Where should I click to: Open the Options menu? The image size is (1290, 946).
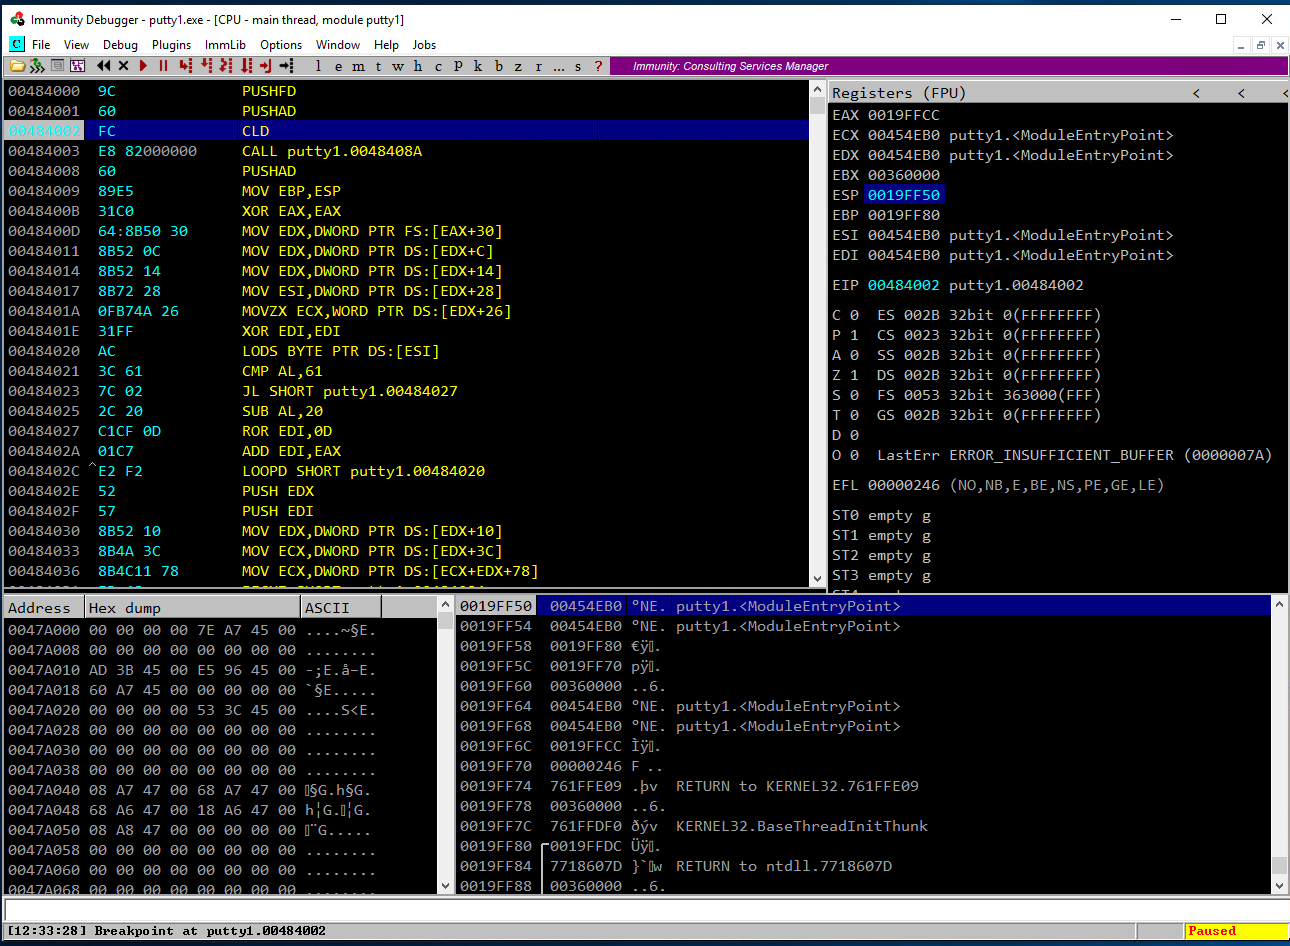[281, 45]
